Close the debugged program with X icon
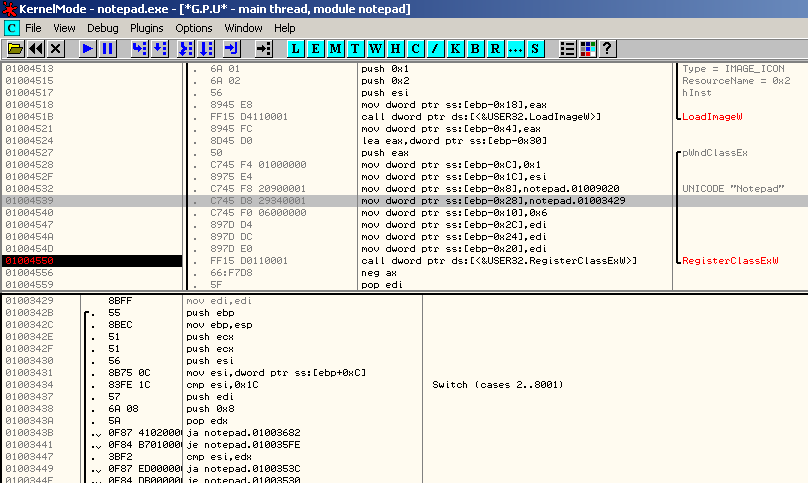The width and height of the screenshot is (808, 483). click(x=56, y=48)
